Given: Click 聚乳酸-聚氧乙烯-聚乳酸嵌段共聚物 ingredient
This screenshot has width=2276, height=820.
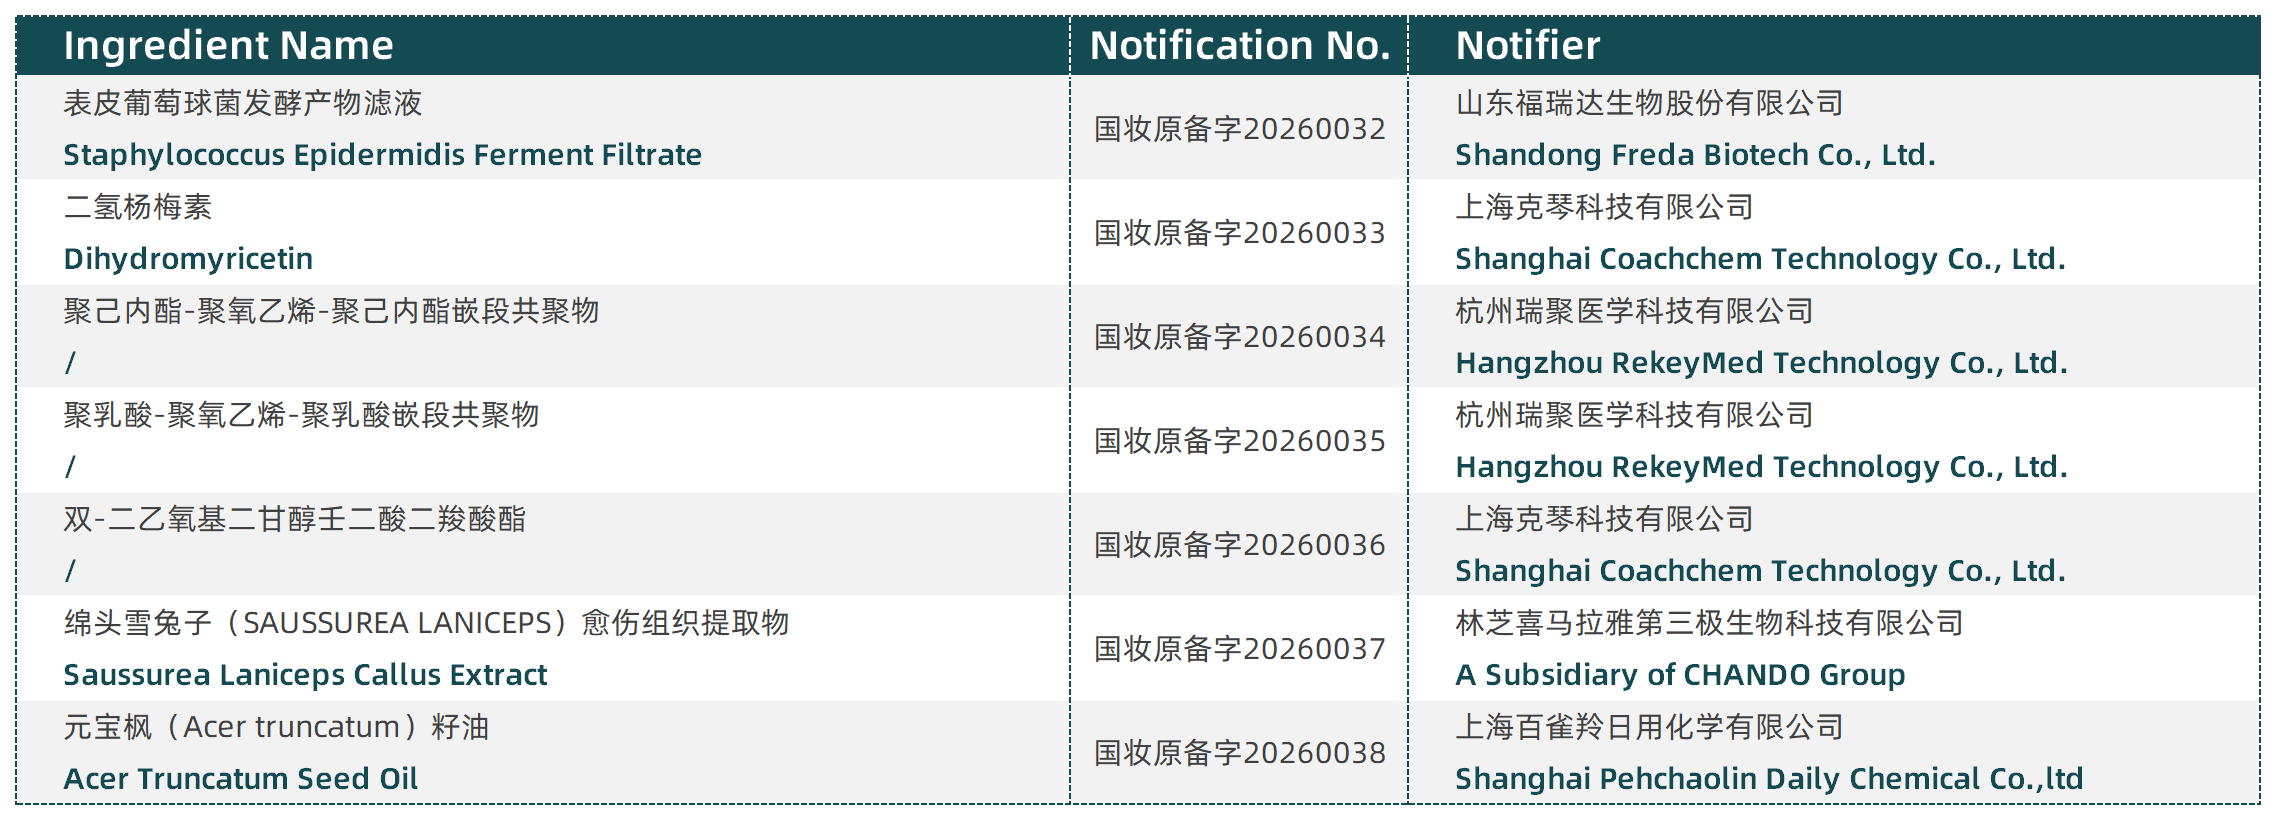Looking at the screenshot, I should [301, 415].
